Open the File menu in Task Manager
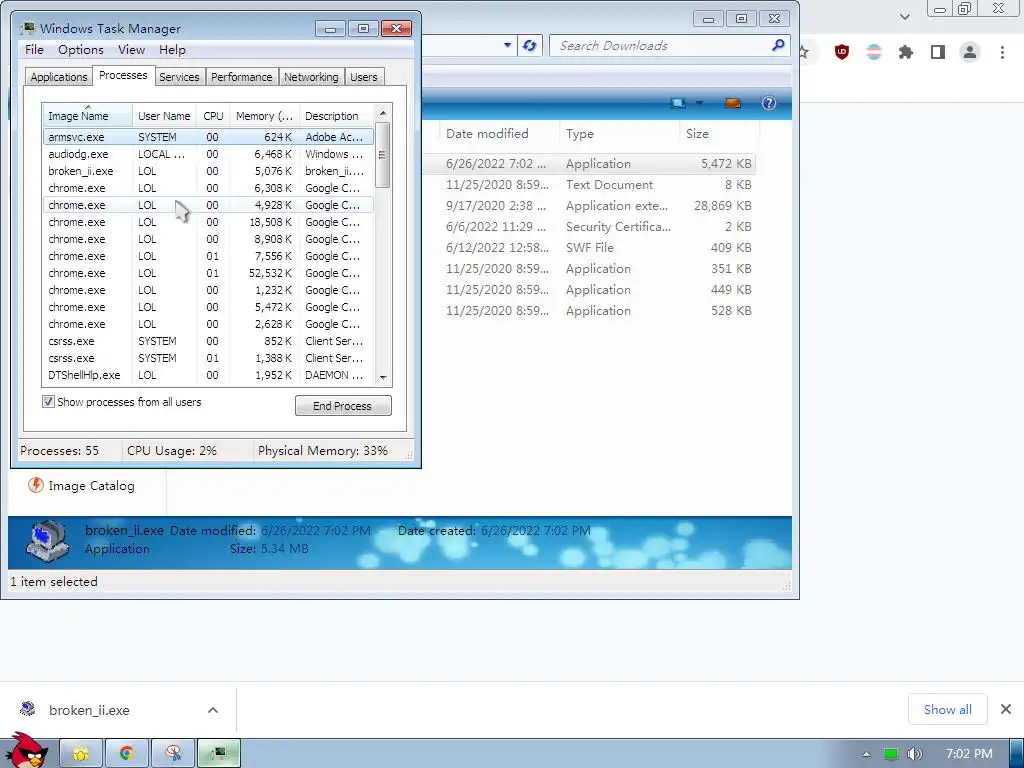 click(x=34, y=50)
